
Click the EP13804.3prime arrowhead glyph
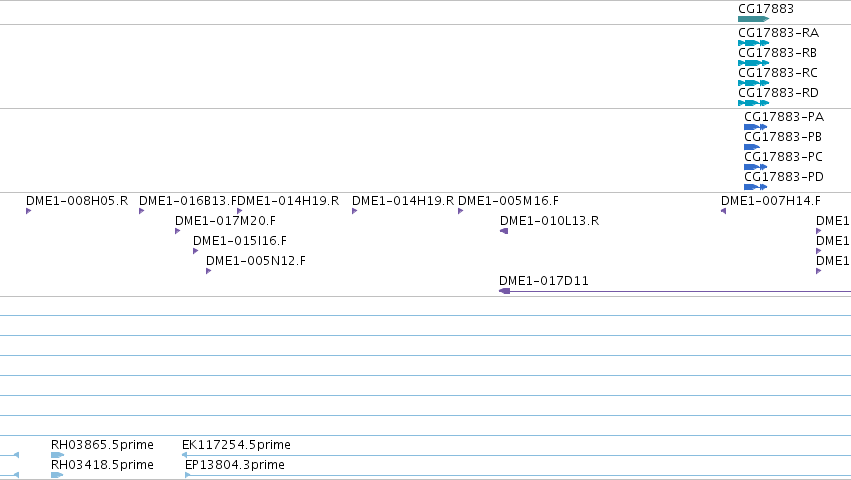click(x=188, y=475)
